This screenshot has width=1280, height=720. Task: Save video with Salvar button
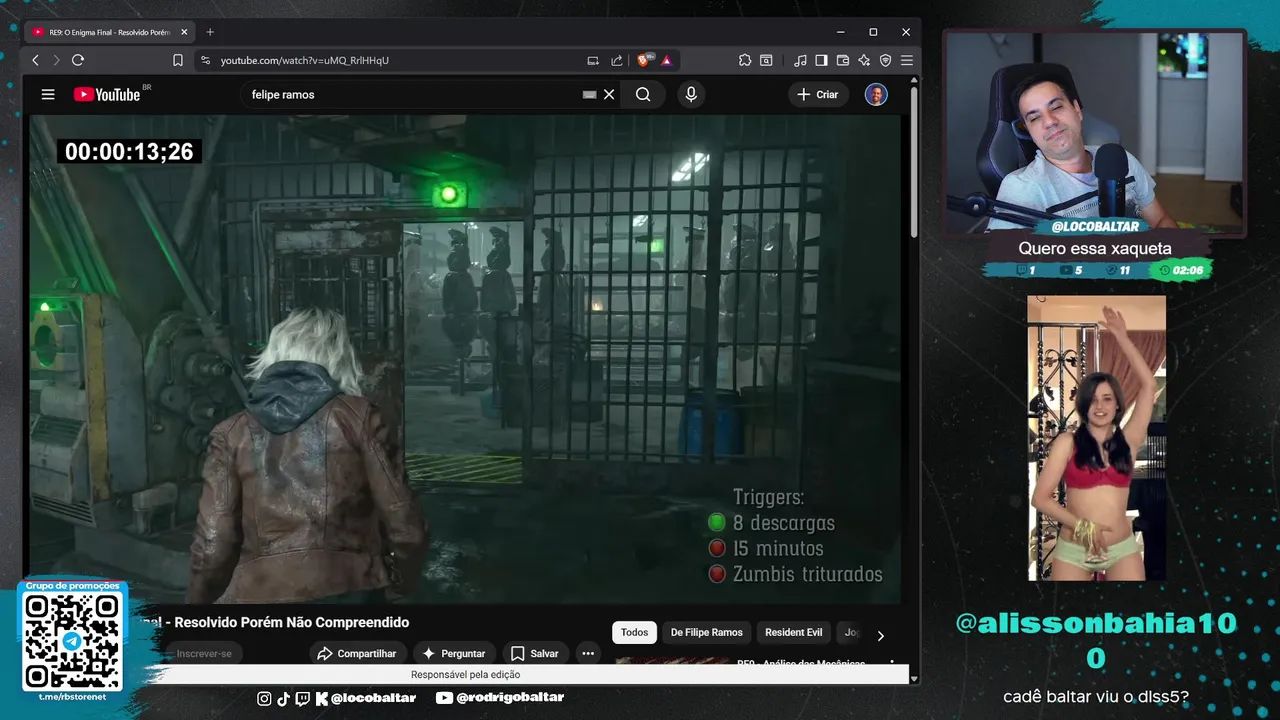tap(535, 653)
